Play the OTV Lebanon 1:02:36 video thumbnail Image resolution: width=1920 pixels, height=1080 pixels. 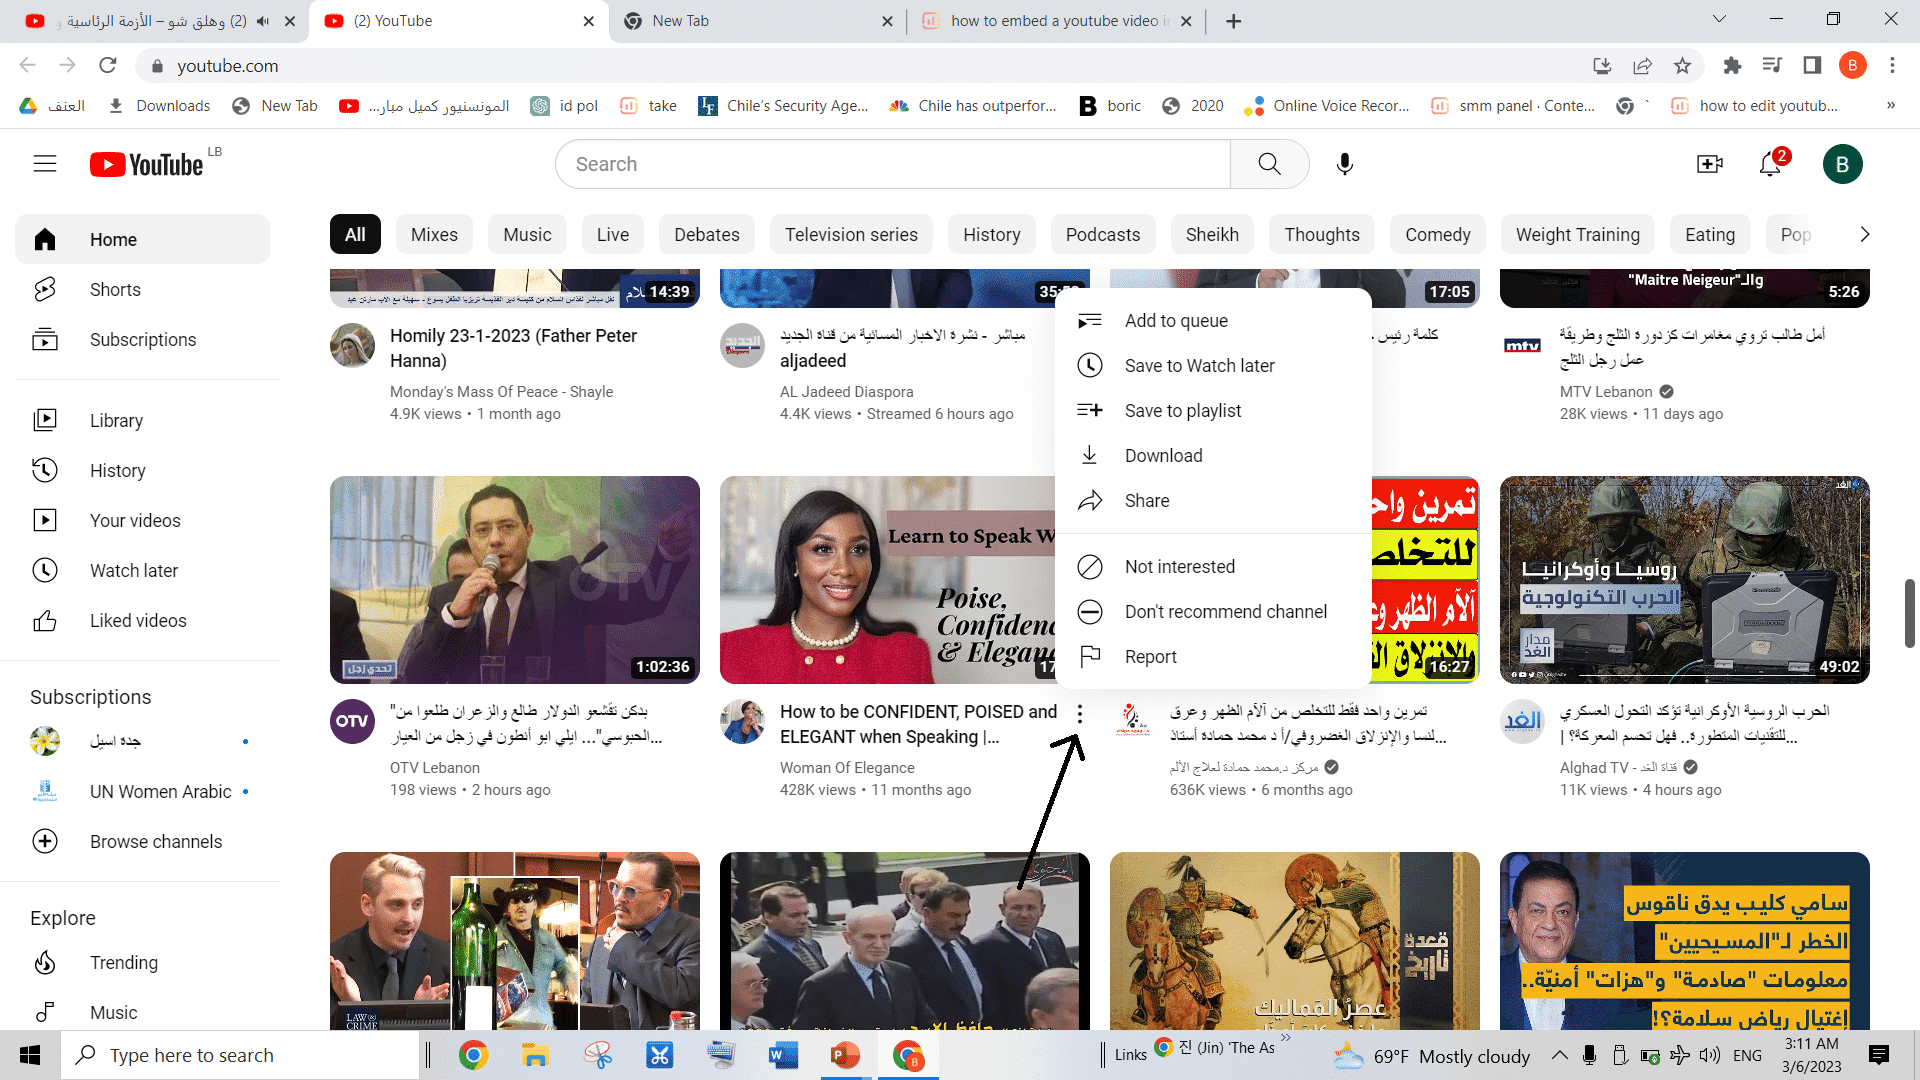point(515,580)
